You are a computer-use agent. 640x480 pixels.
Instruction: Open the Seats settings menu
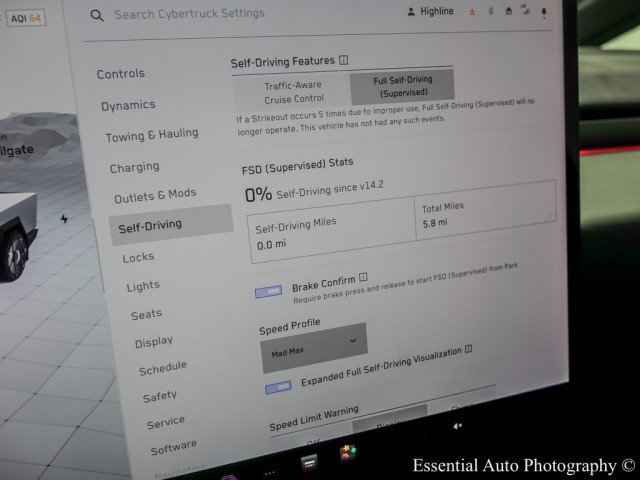point(147,315)
